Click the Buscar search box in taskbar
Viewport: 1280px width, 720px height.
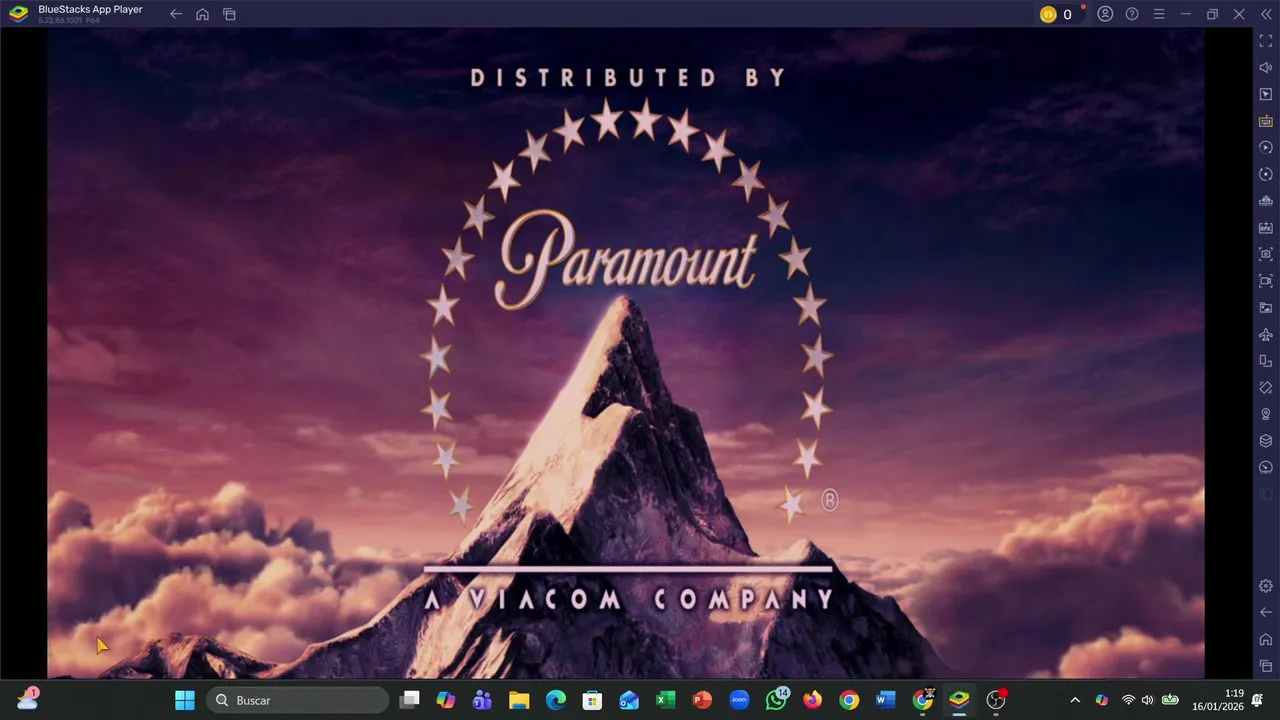[297, 700]
